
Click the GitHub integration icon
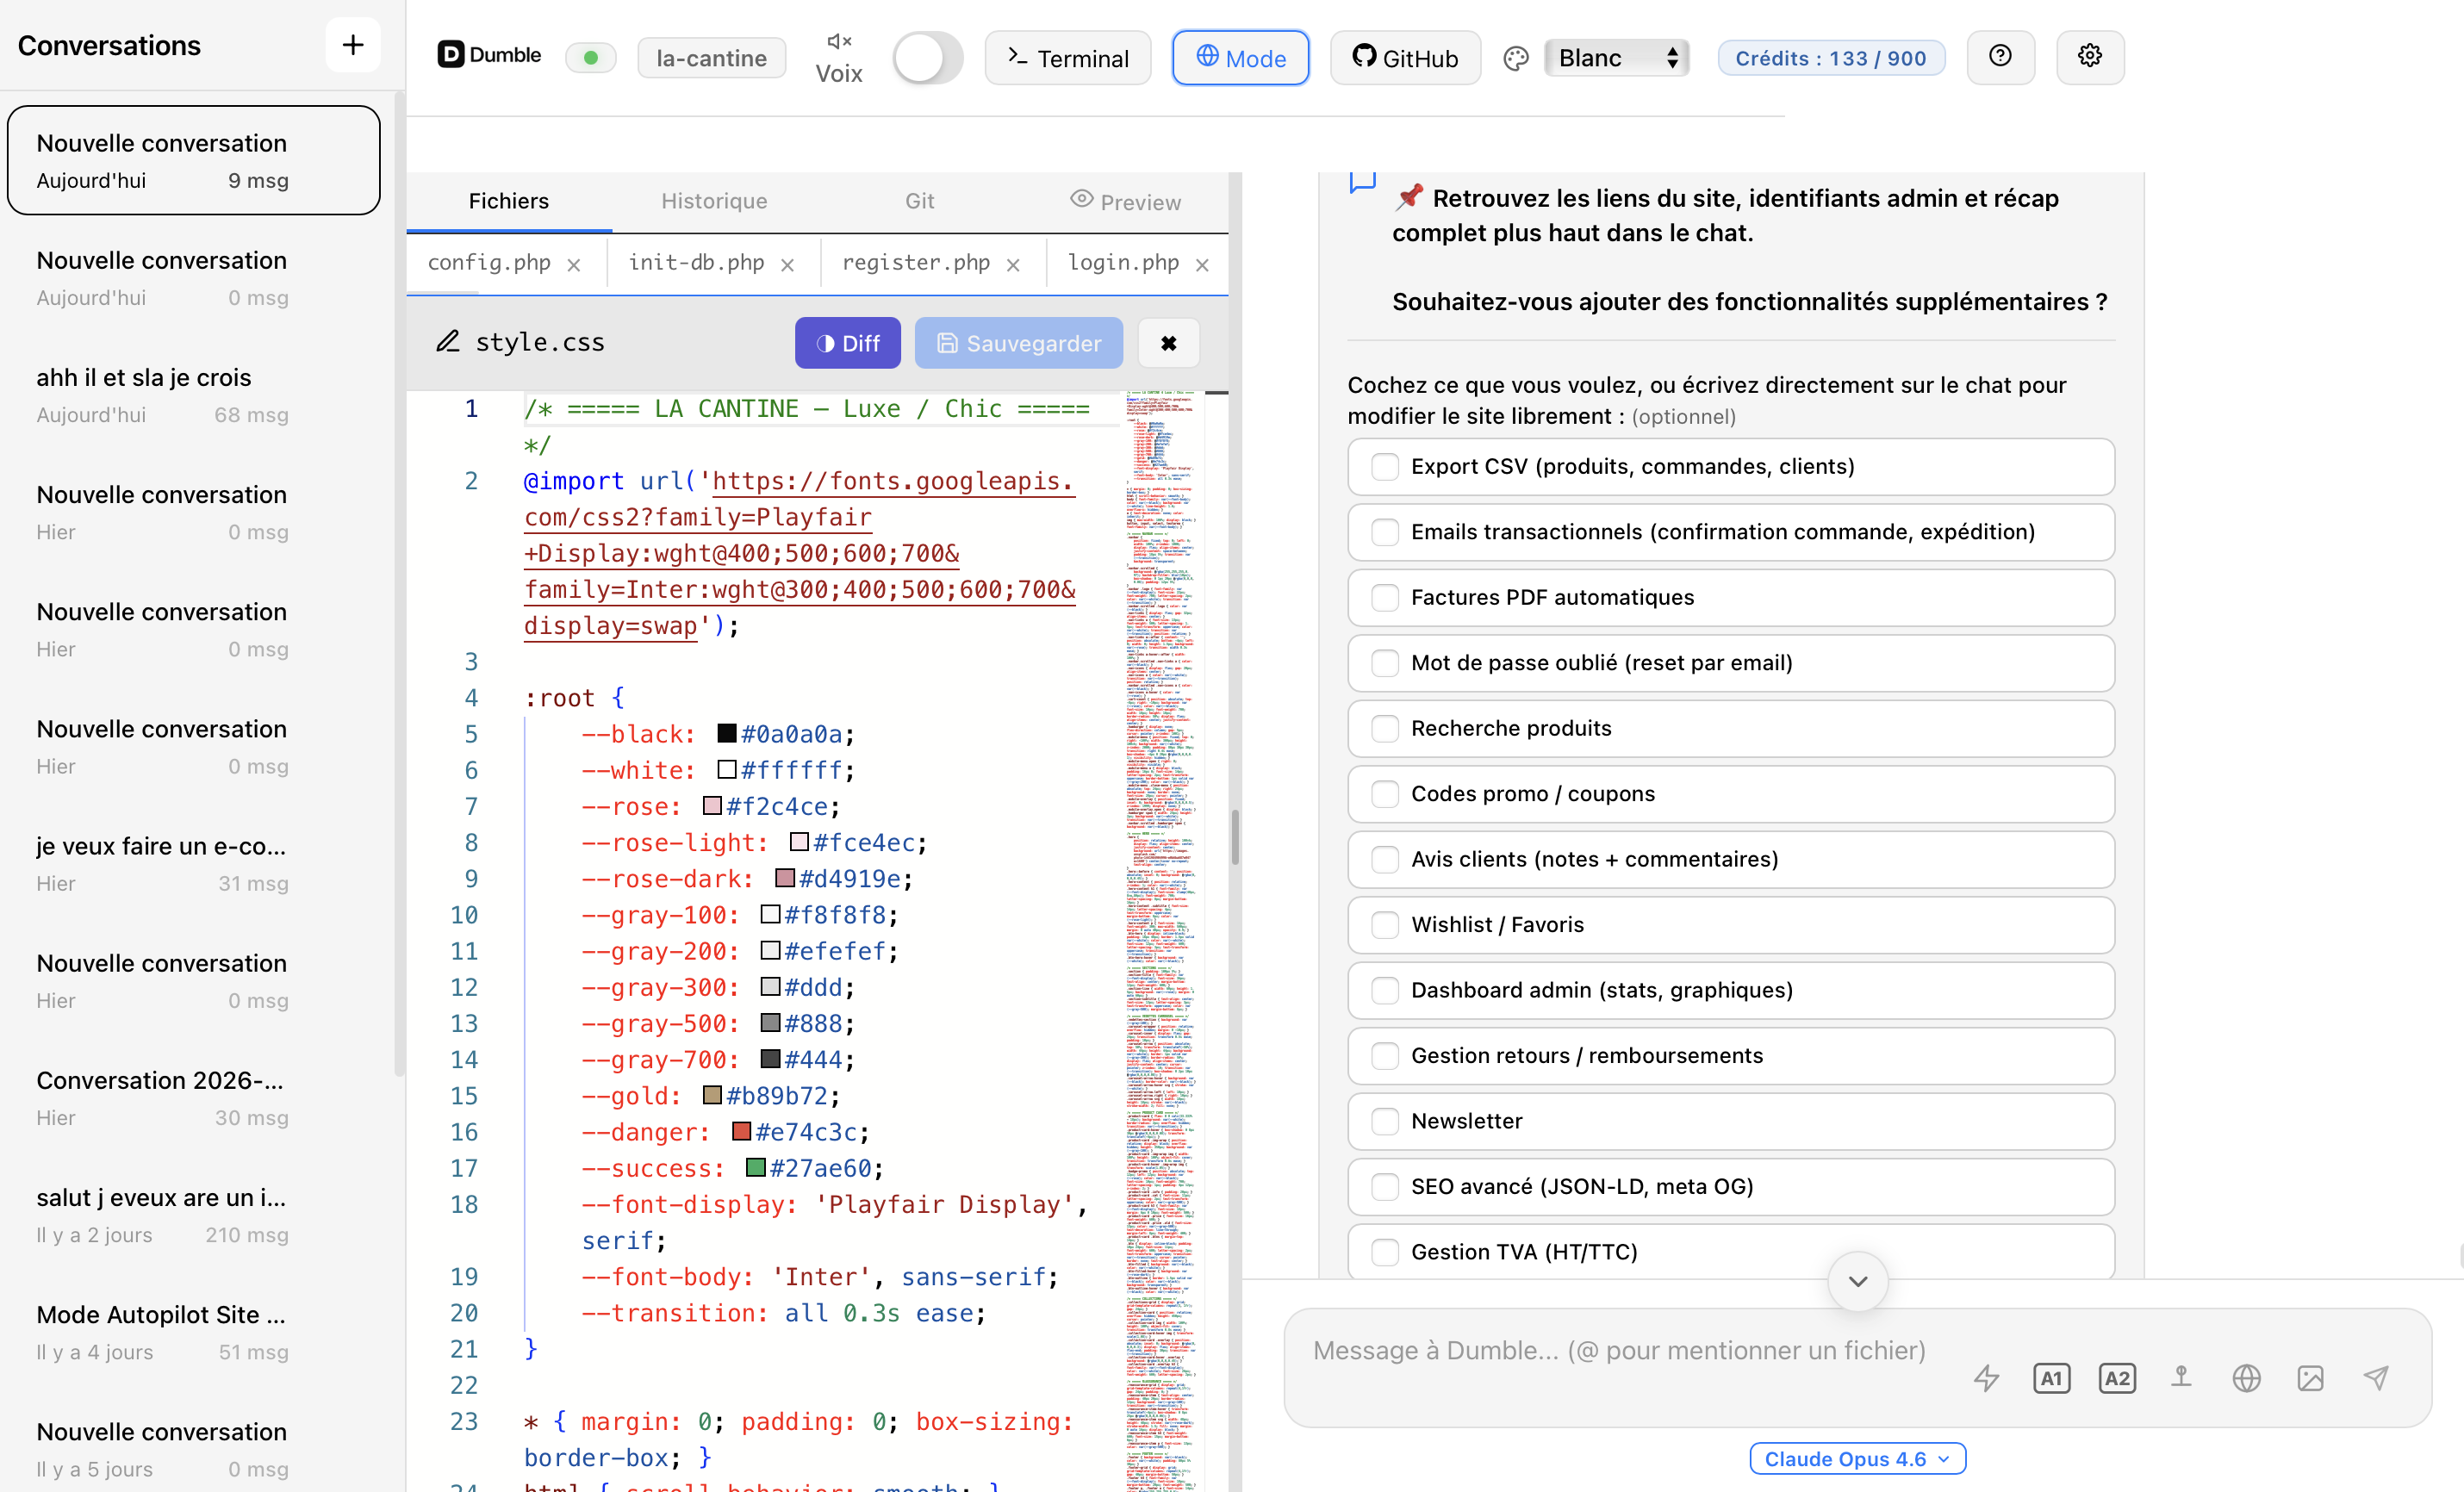click(1404, 57)
